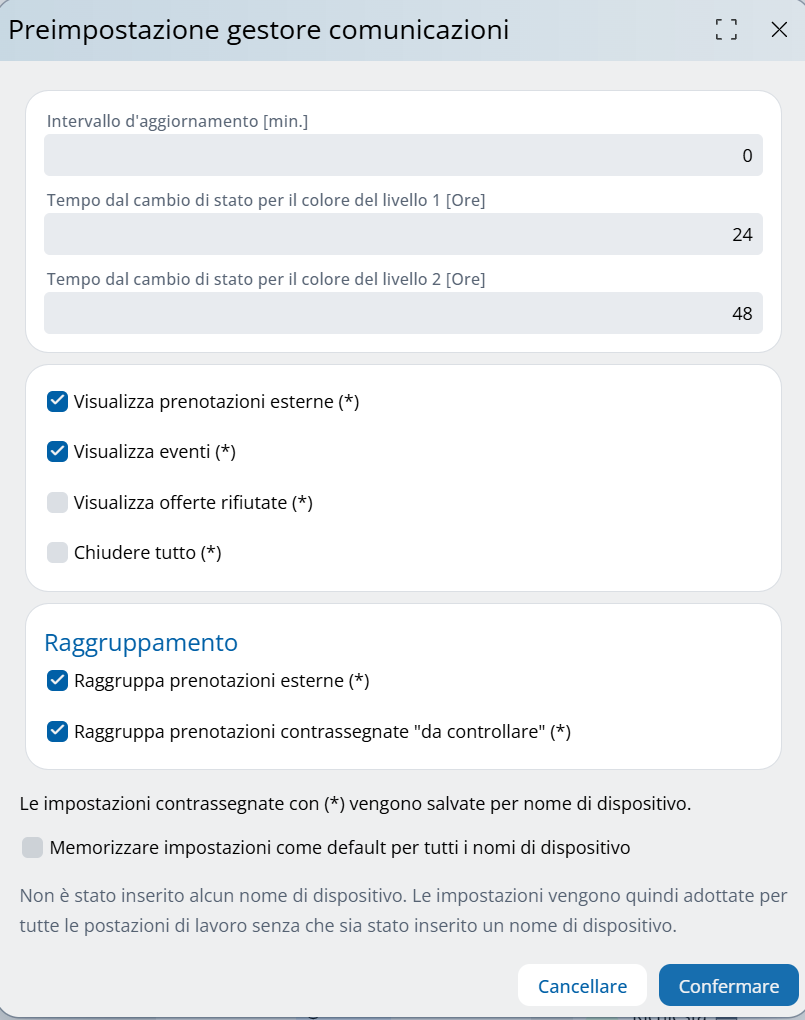The image size is (805, 1020).
Task: Tick the Chiudere tutto checkbox
Action: pyautogui.click(x=58, y=552)
